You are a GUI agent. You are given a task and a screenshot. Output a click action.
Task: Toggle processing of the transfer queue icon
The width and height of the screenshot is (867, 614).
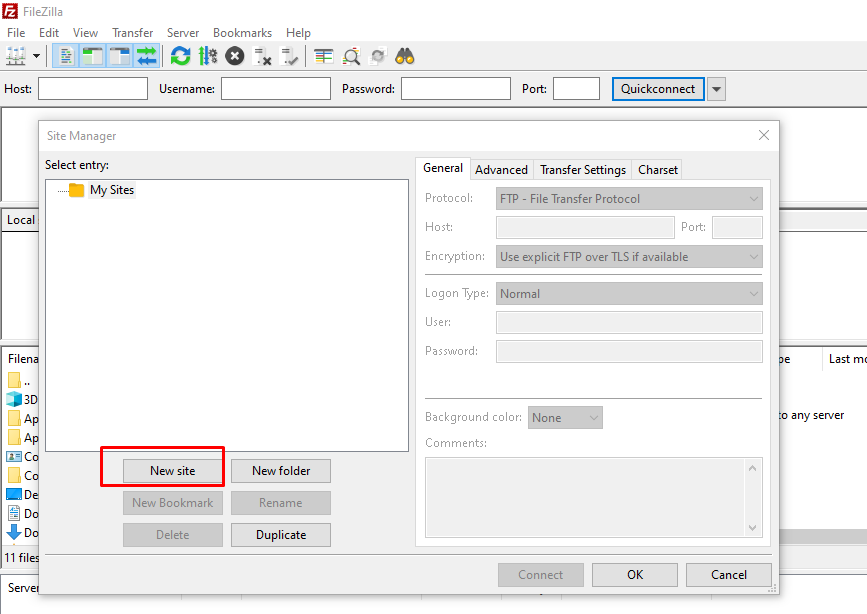tap(208, 56)
